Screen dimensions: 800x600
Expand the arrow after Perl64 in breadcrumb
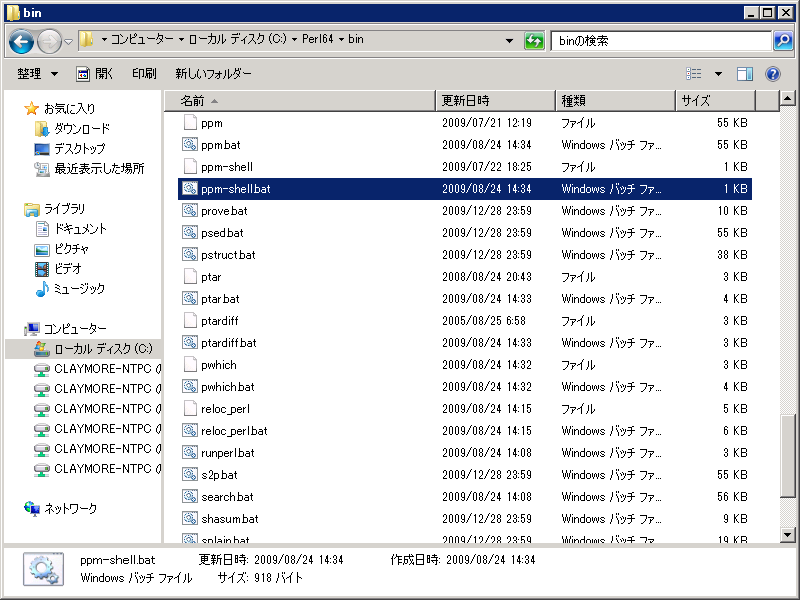tap(341, 39)
